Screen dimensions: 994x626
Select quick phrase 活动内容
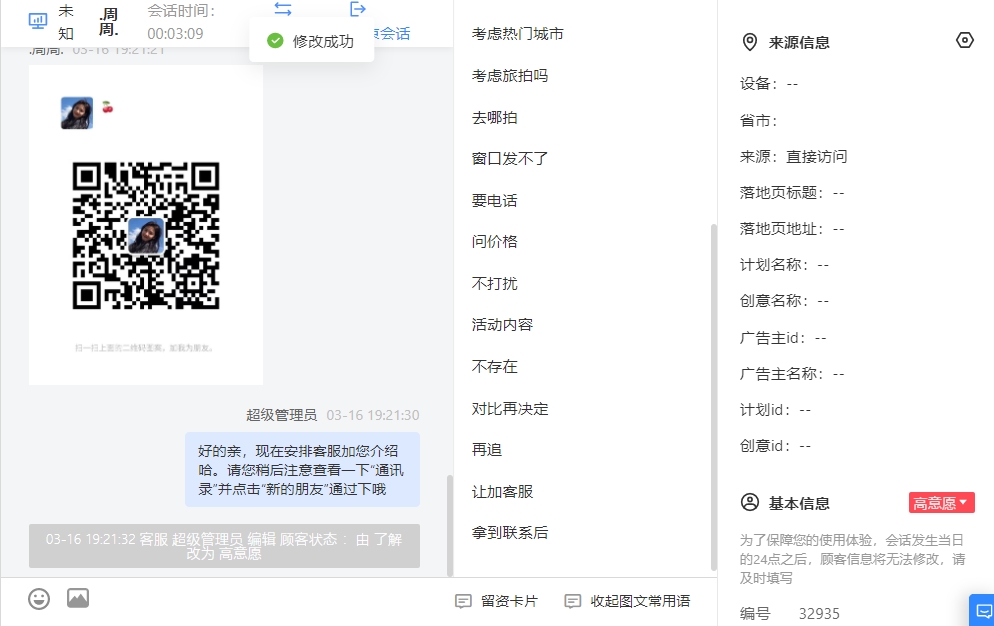pos(502,325)
